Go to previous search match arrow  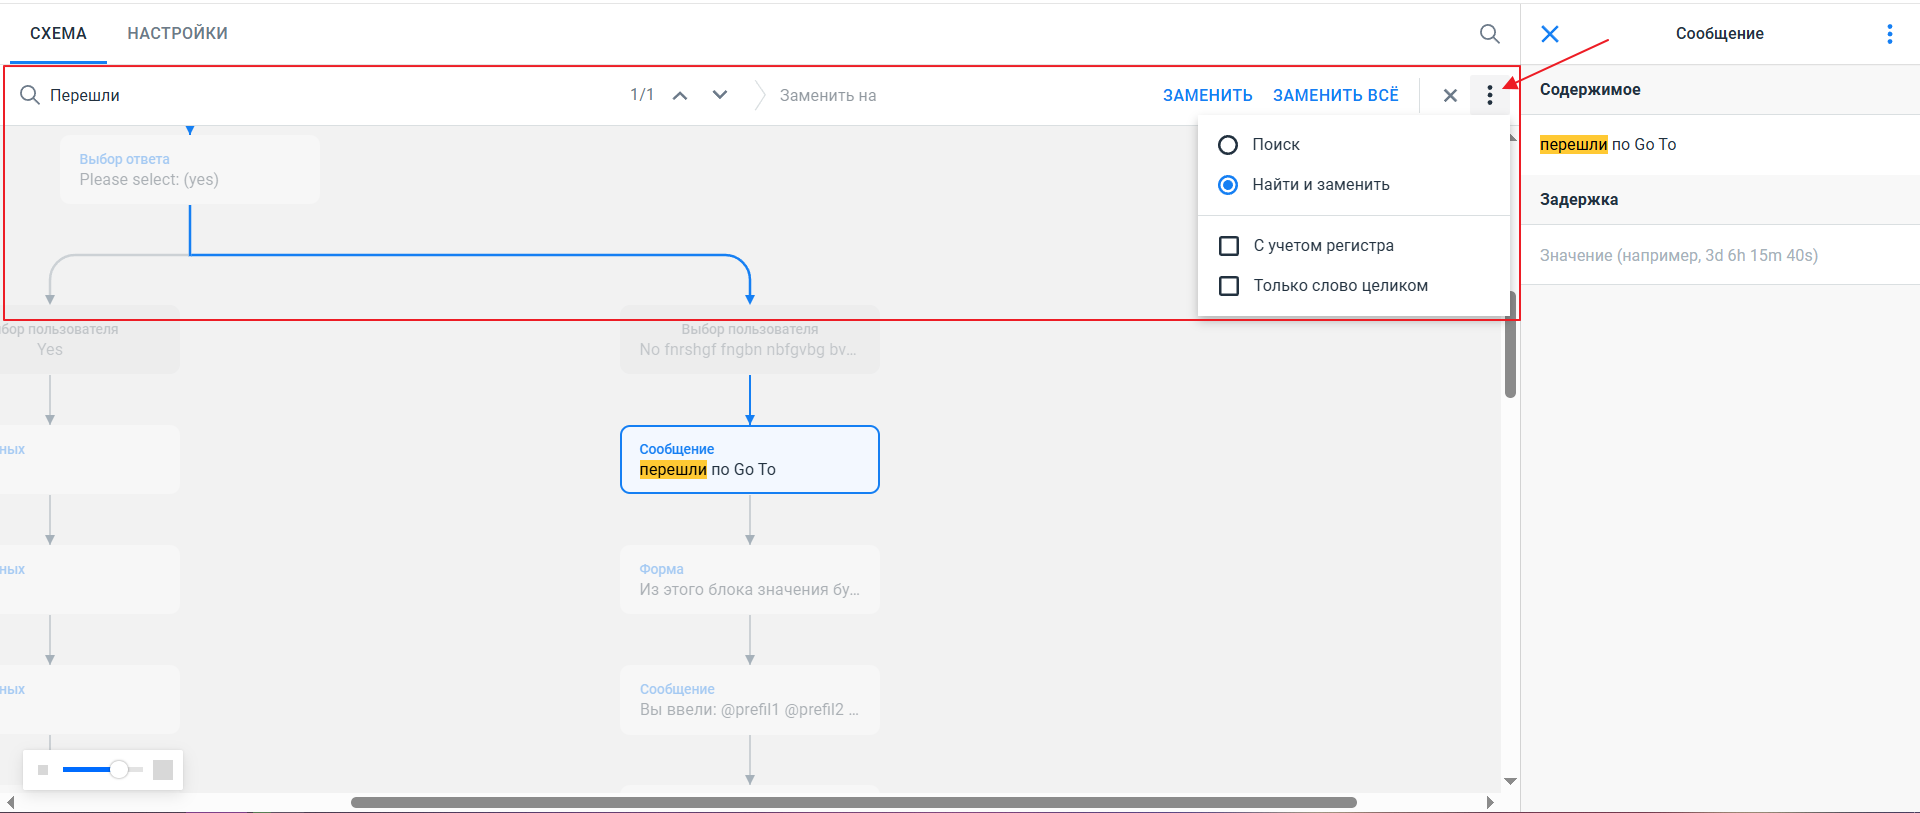(x=680, y=96)
